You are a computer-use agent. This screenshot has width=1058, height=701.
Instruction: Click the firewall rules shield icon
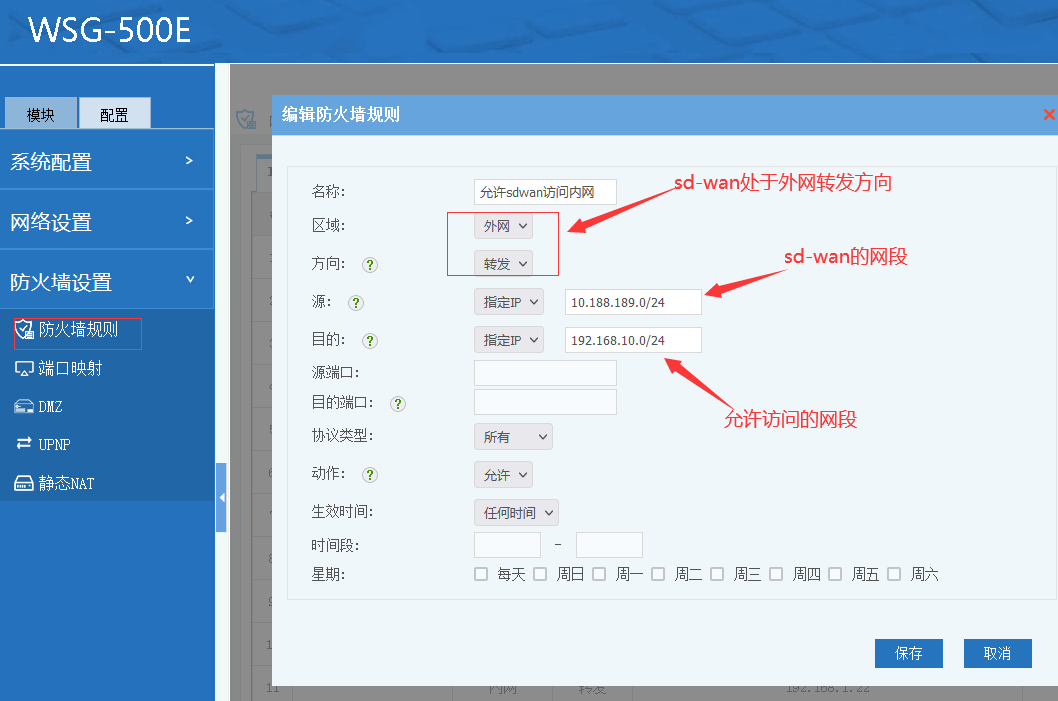point(24,330)
